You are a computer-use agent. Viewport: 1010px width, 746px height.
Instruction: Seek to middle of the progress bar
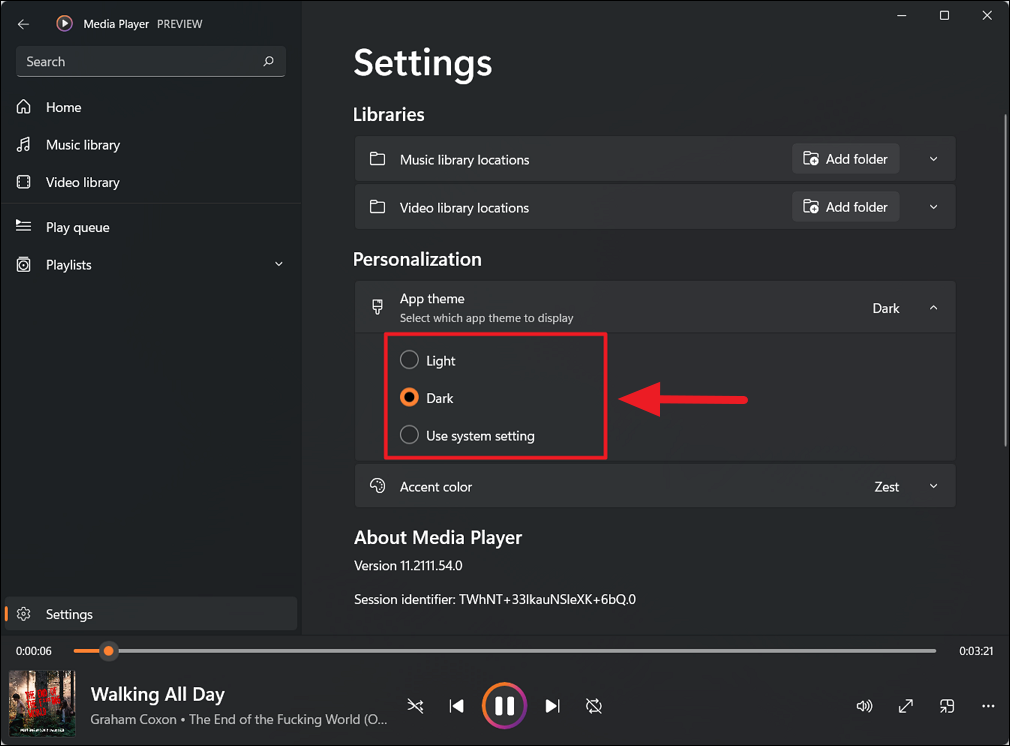[505, 651]
